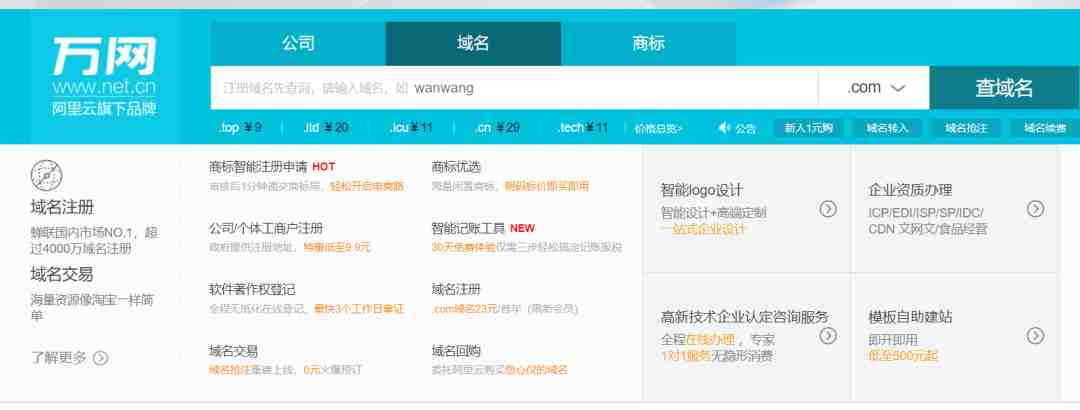The image size is (1080, 410).
Task: Open the .com domain suffix dropdown
Action: [x=874, y=88]
